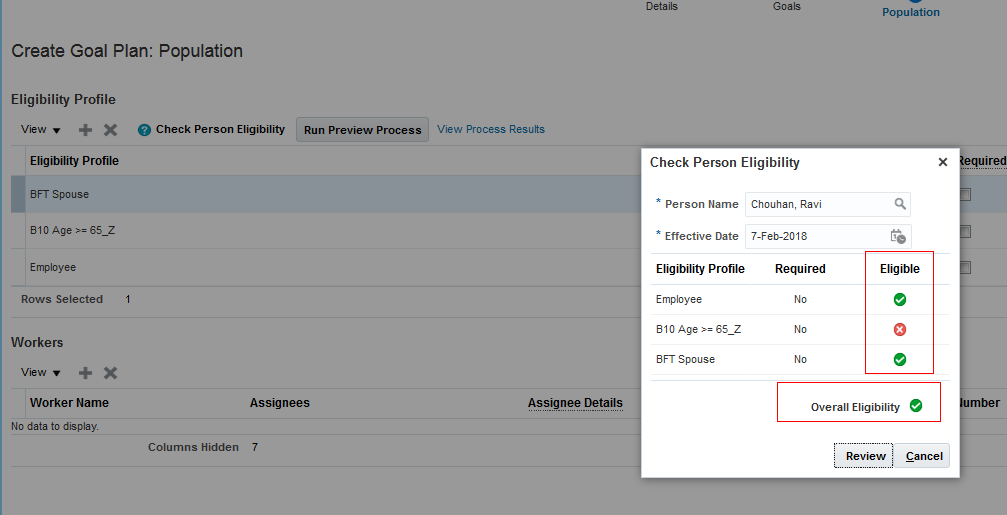This screenshot has width=1007, height=515.
Task: Toggle Required checkbox for B10 Age row
Action: (965, 231)
